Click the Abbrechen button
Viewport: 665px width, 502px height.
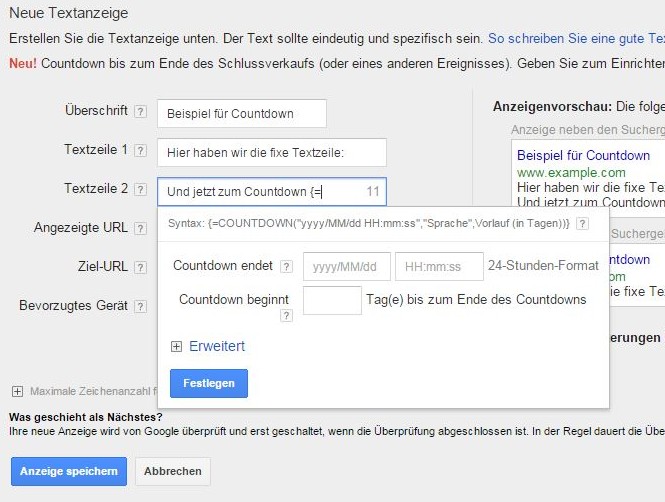point(173,471)
